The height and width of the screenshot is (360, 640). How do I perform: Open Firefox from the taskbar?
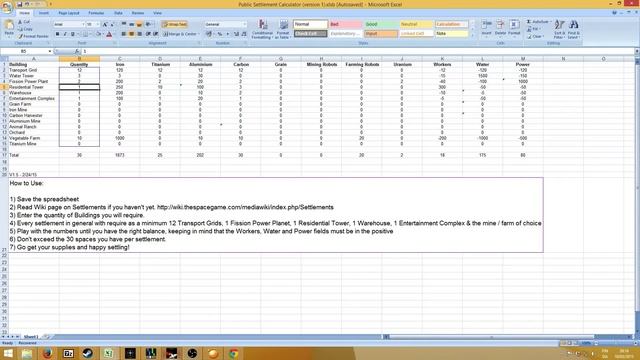pyautogui.click(x=47, y=353)
